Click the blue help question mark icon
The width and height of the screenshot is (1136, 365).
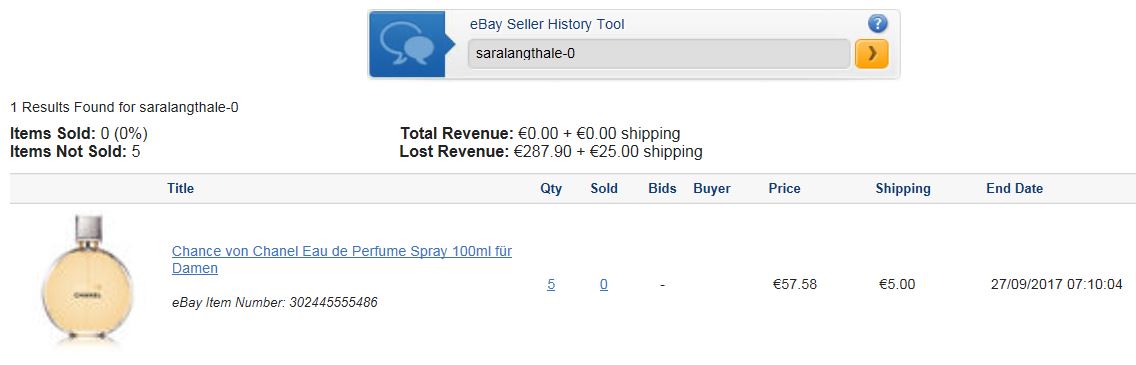click(877, 24)
